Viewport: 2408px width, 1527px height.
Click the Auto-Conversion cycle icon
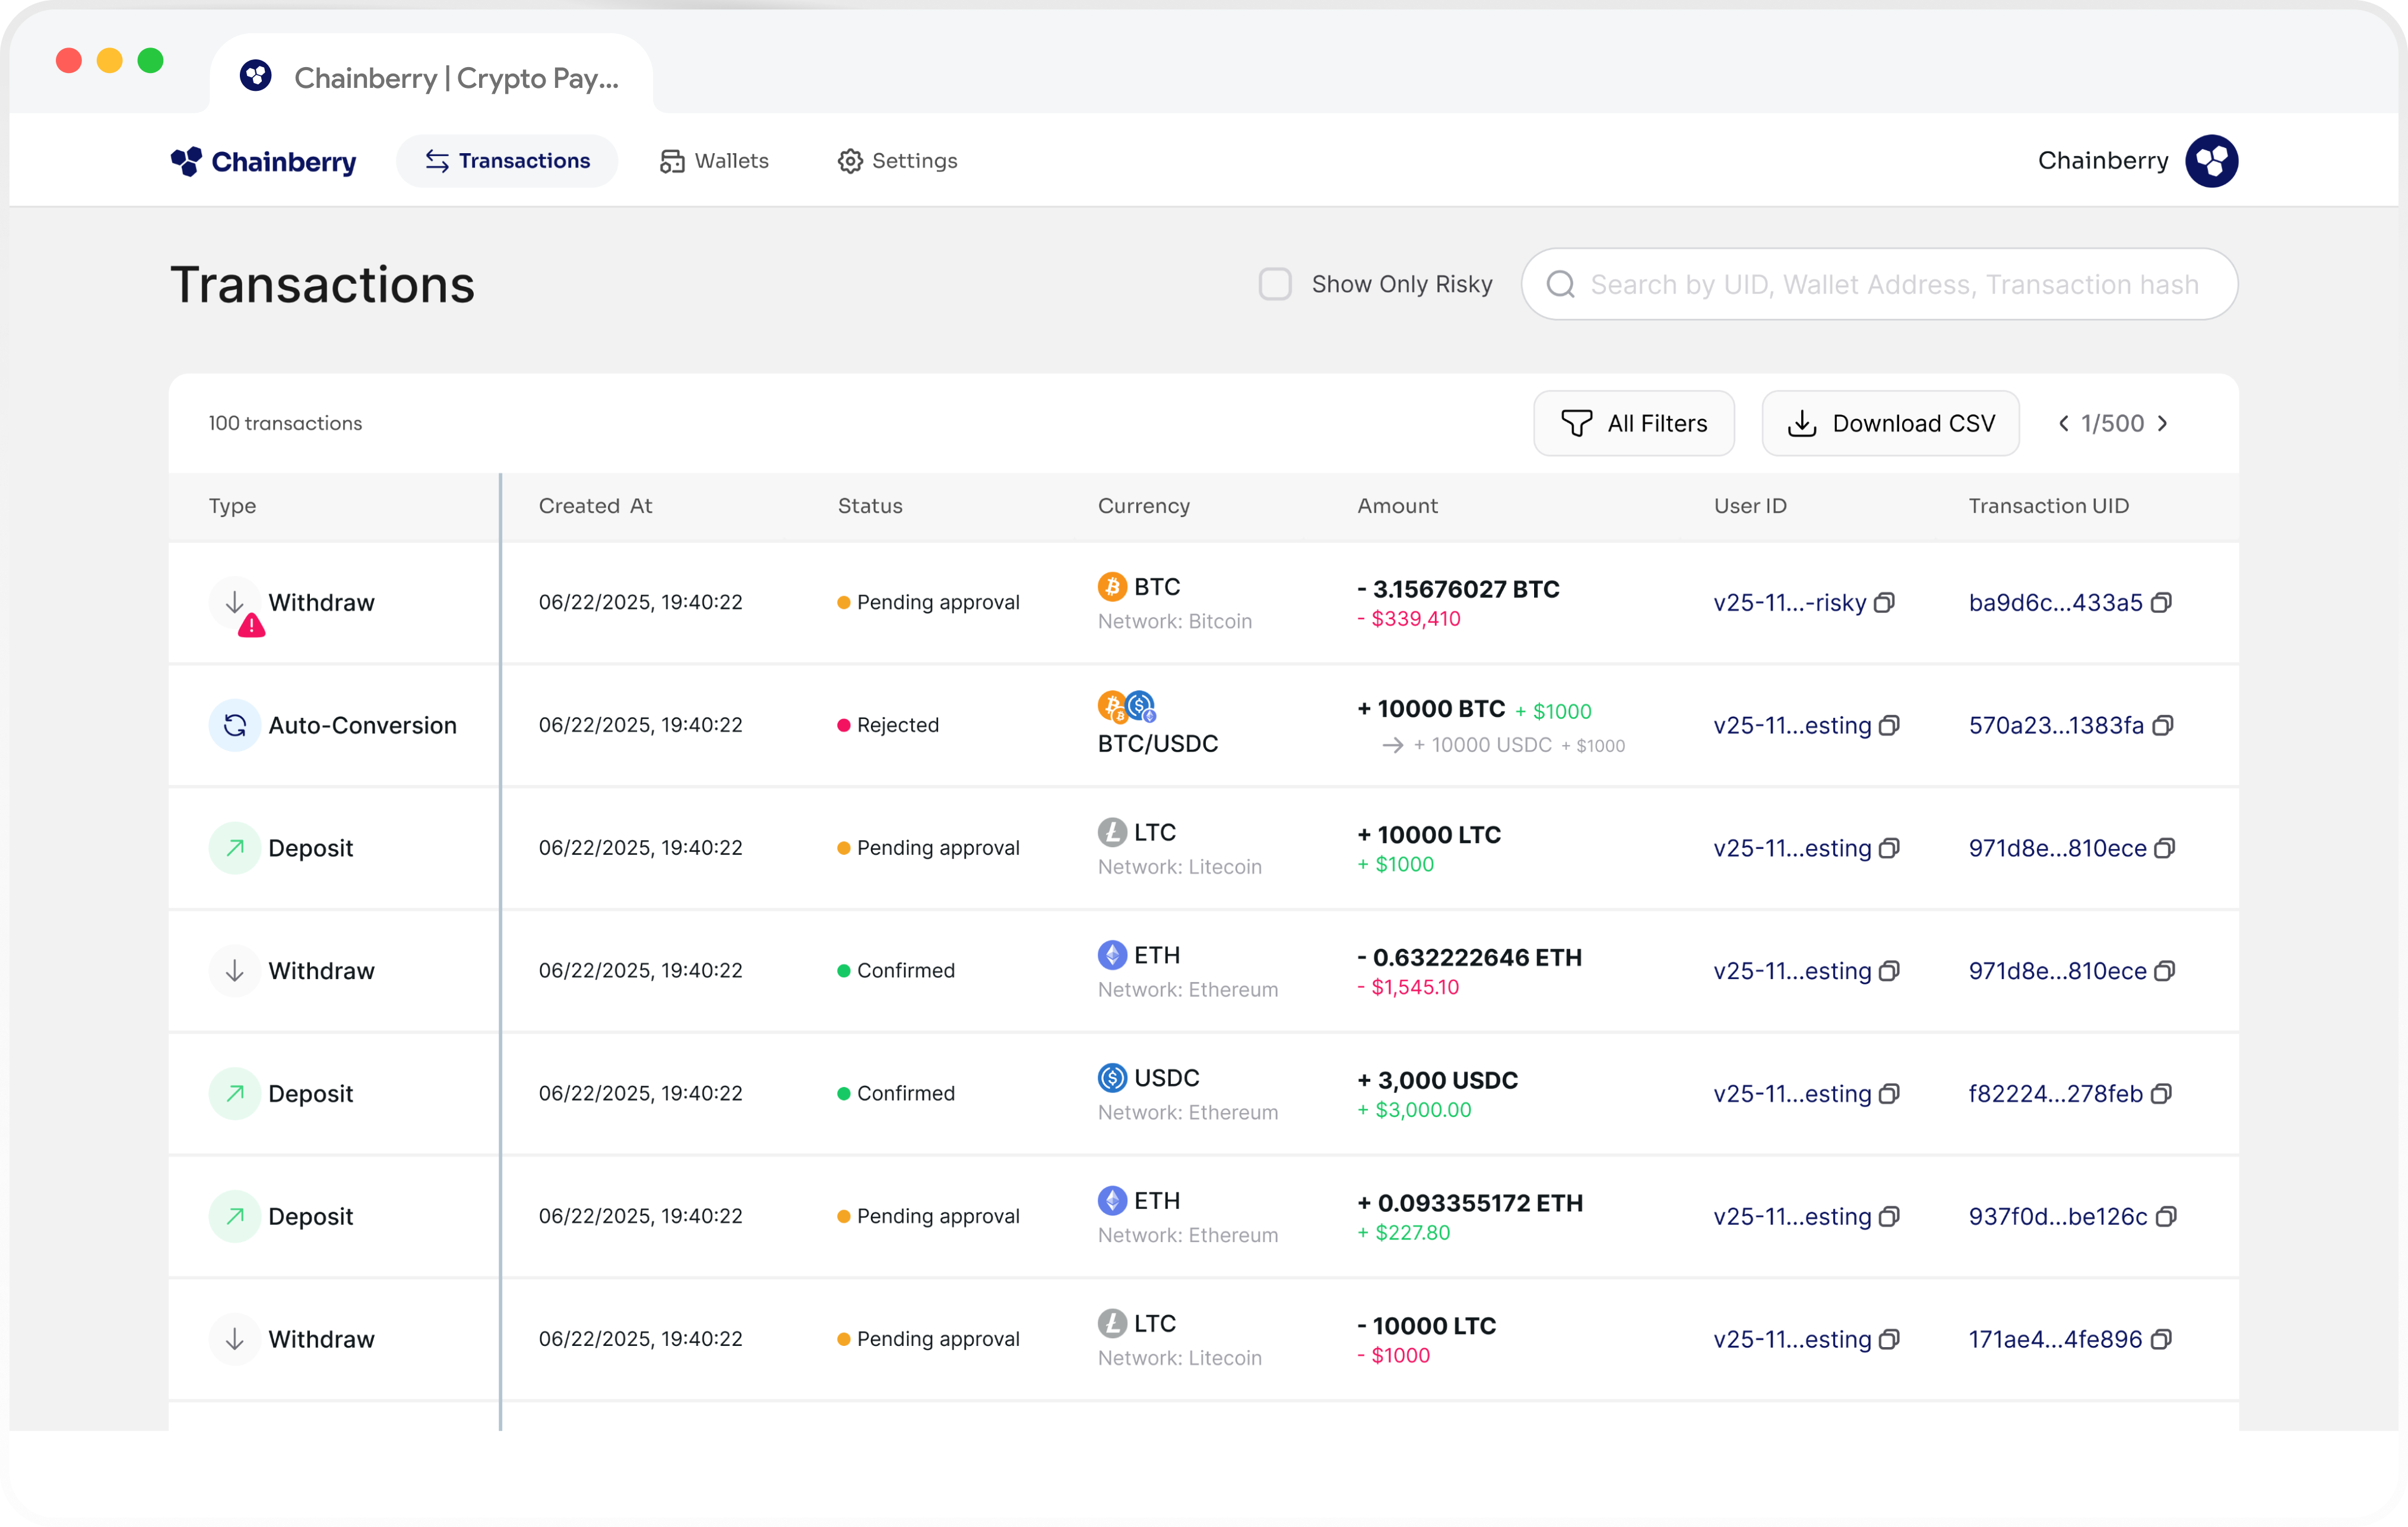pyautogui.click(x=235, y=725)
